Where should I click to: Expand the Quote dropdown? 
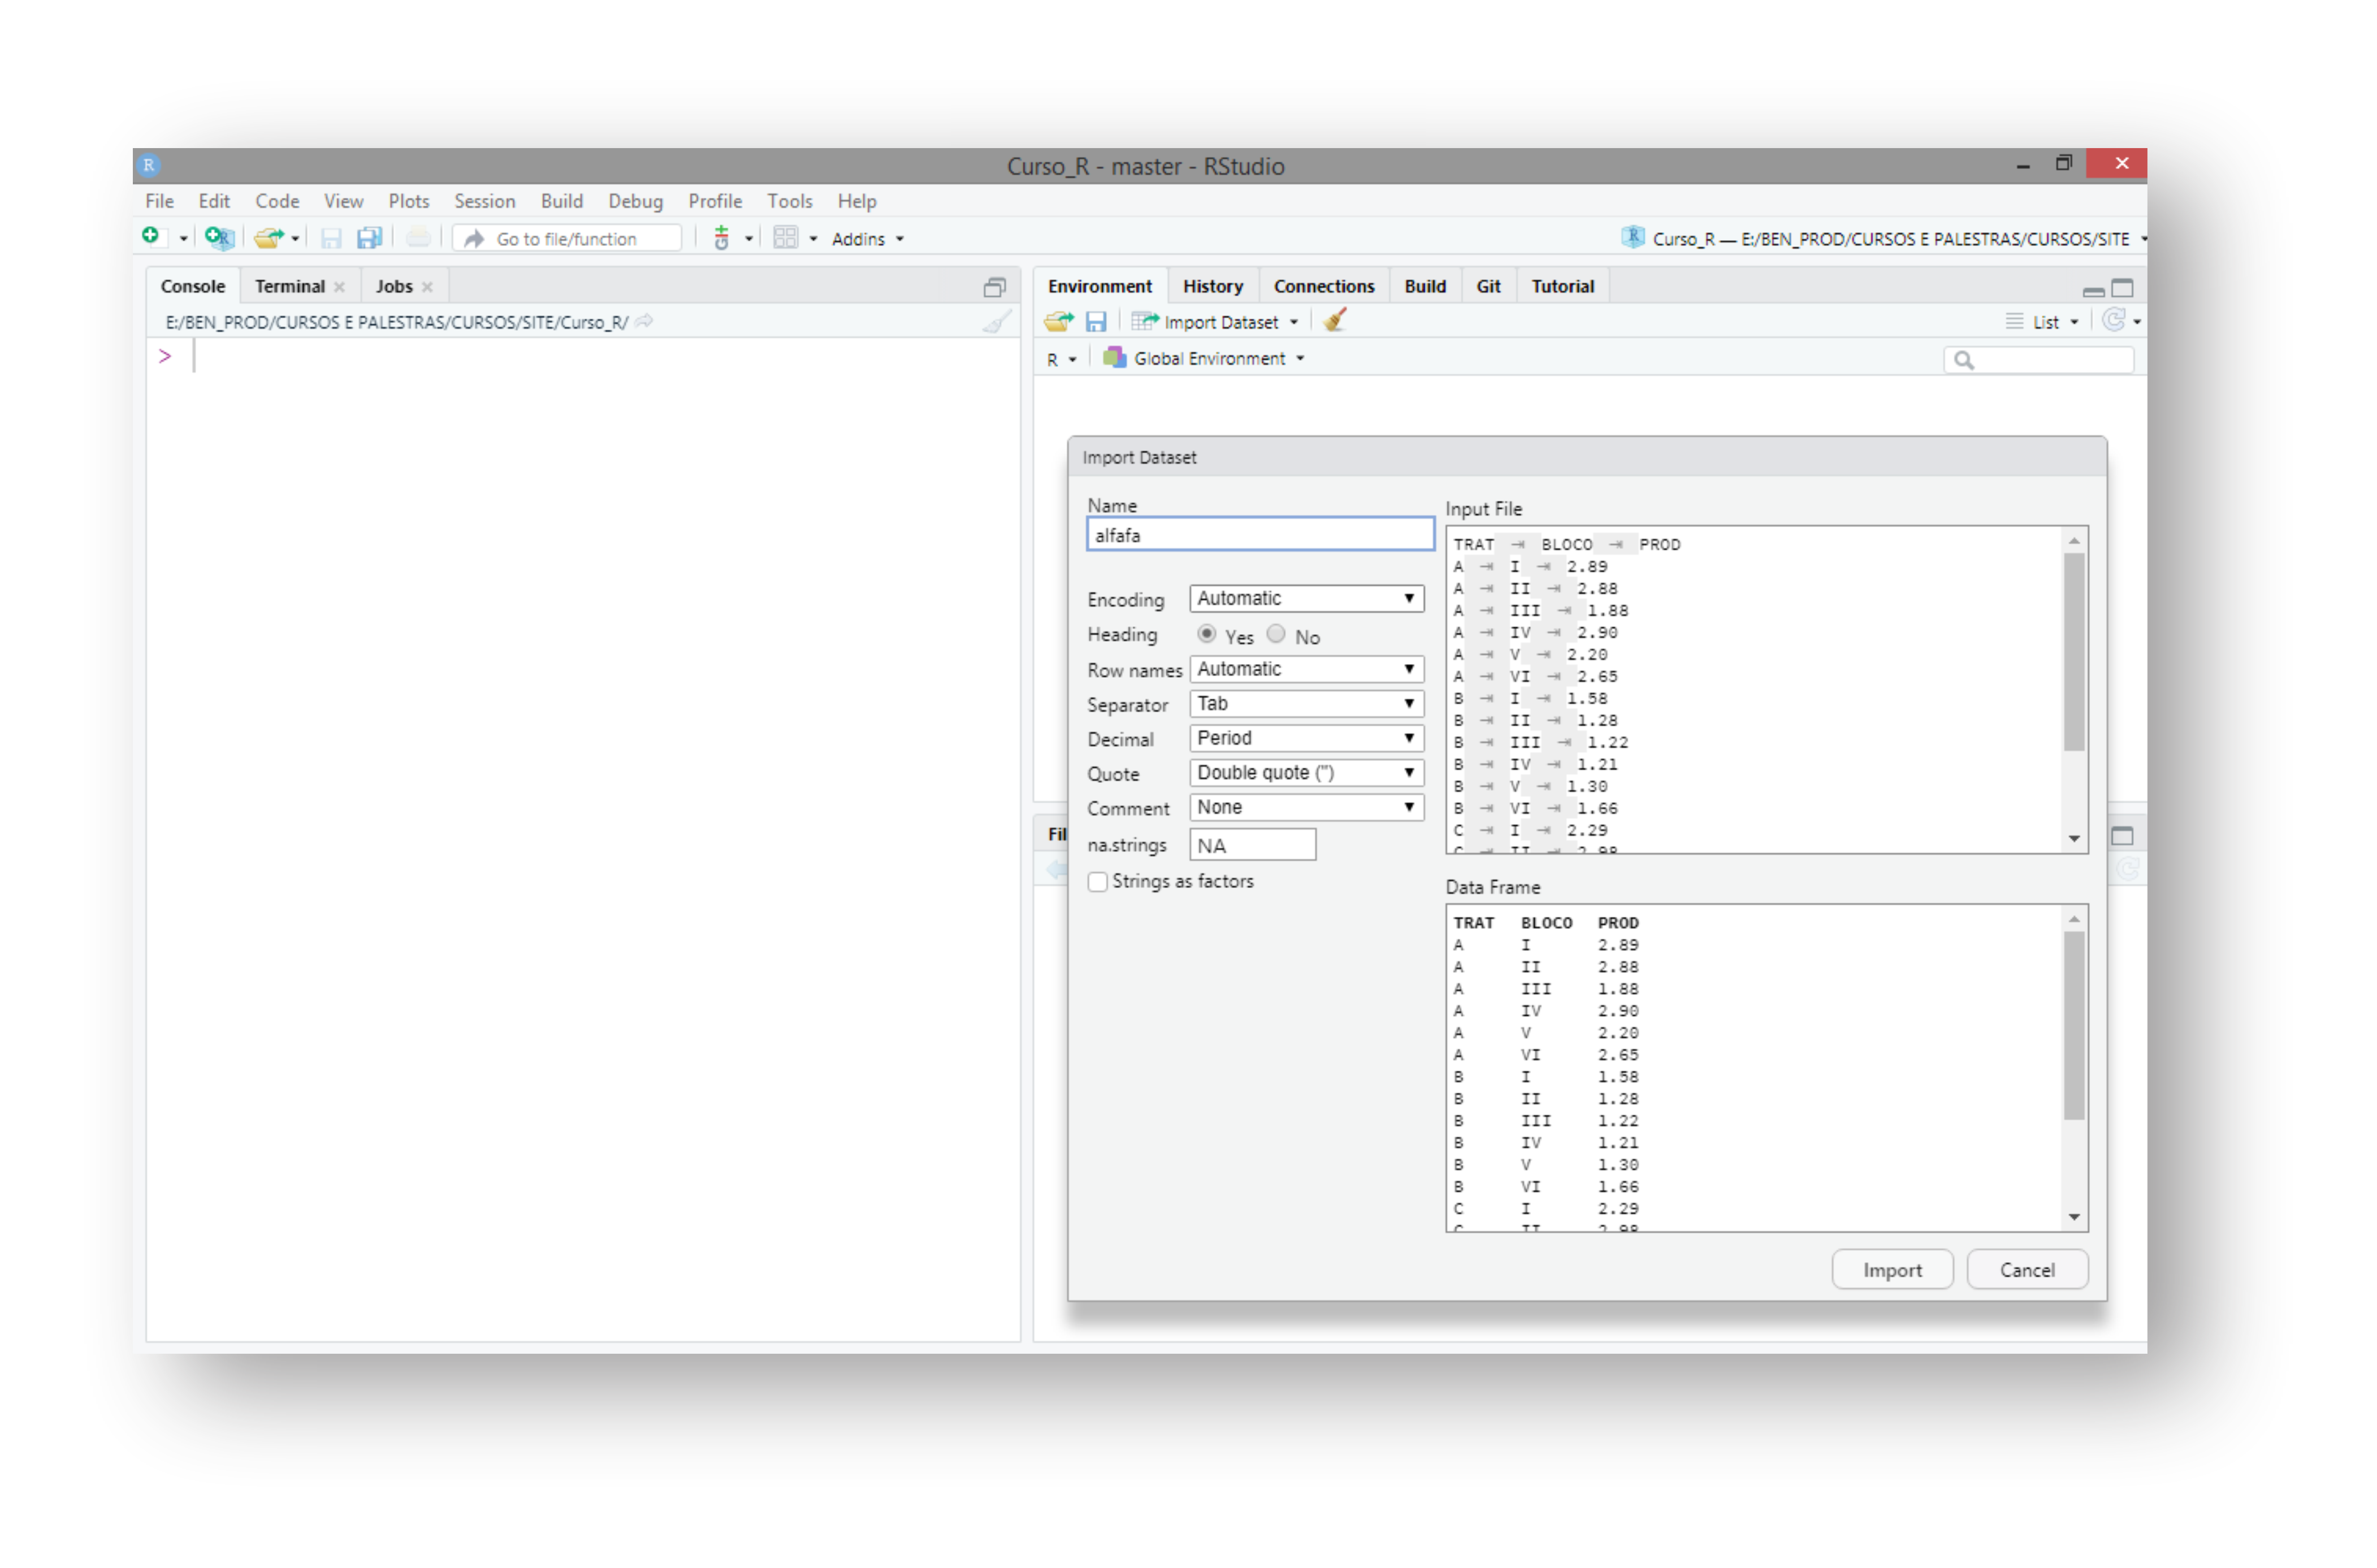coord(1307,773)
